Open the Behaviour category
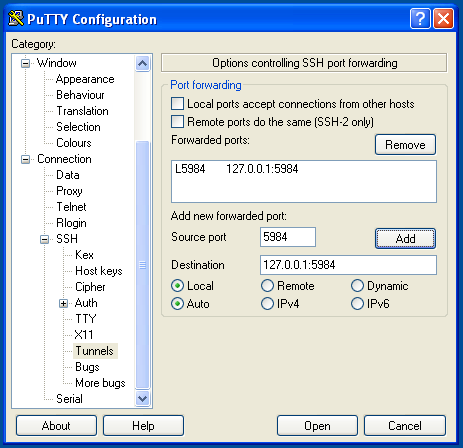The width and height of the screenshot is (463, 448). click(x=80, y=95)
